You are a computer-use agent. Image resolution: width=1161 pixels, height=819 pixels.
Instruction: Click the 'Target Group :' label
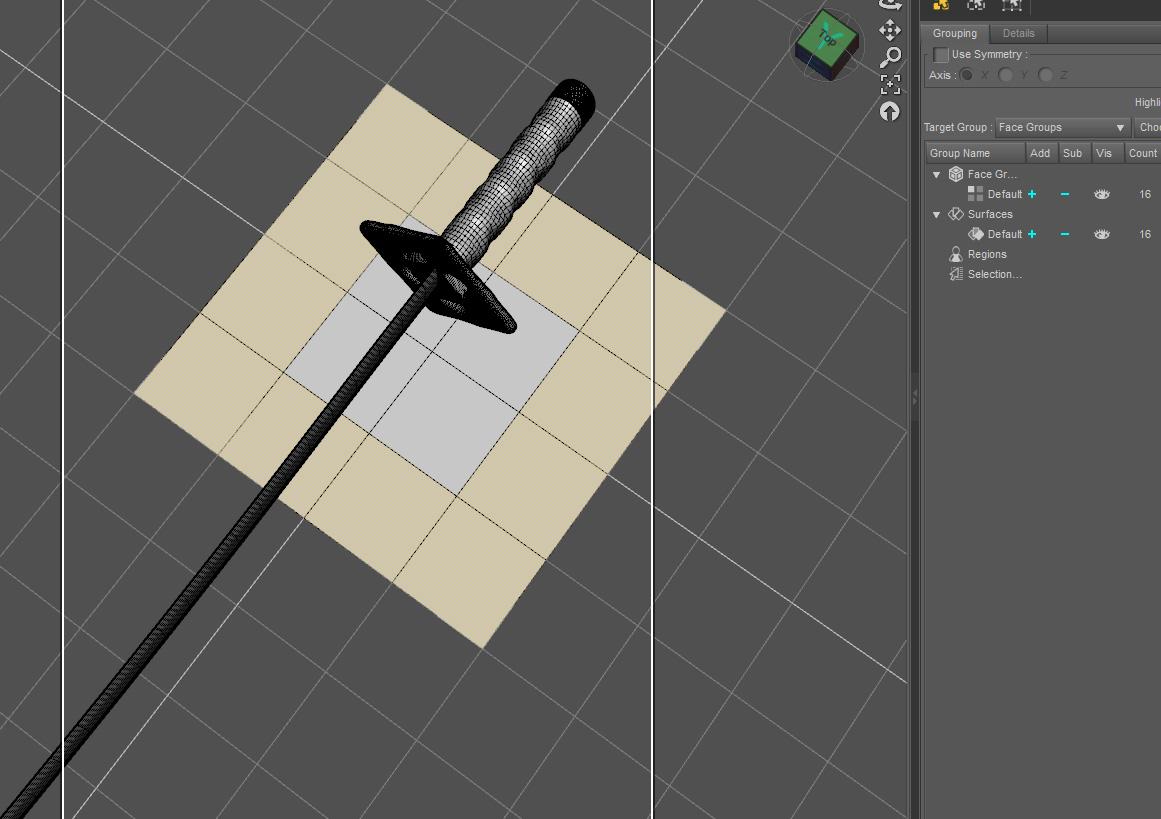pyautogui.click(x=957, y=127)
